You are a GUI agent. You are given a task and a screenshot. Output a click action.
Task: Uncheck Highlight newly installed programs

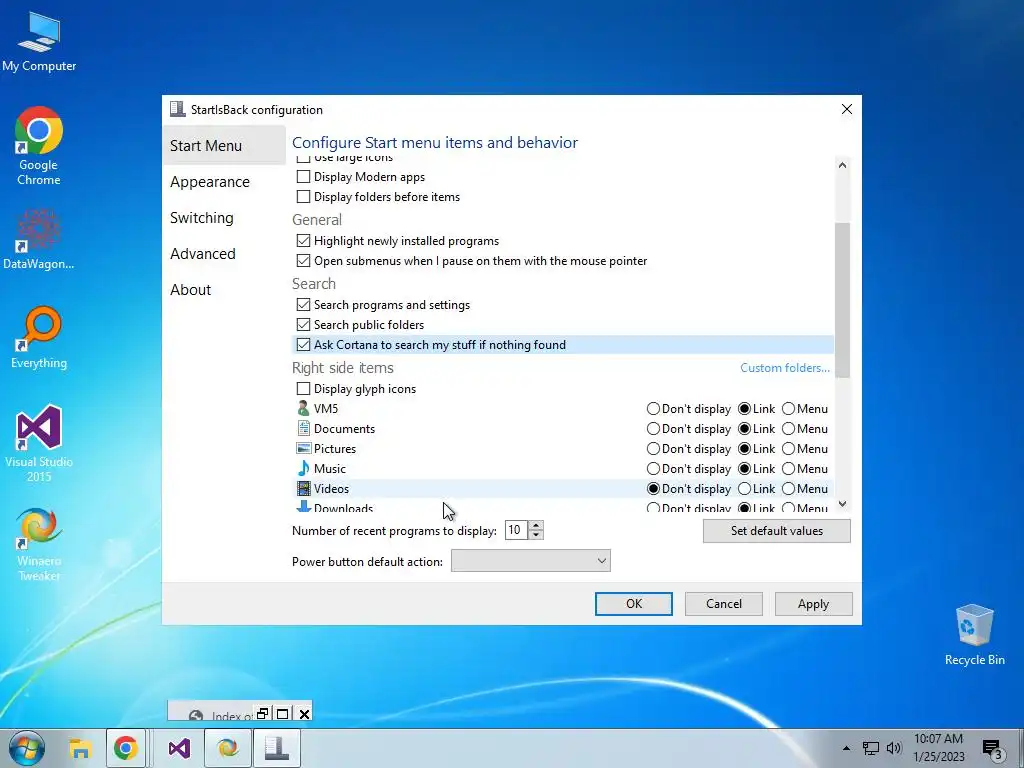pyautogui.click(x=303, y=241)
